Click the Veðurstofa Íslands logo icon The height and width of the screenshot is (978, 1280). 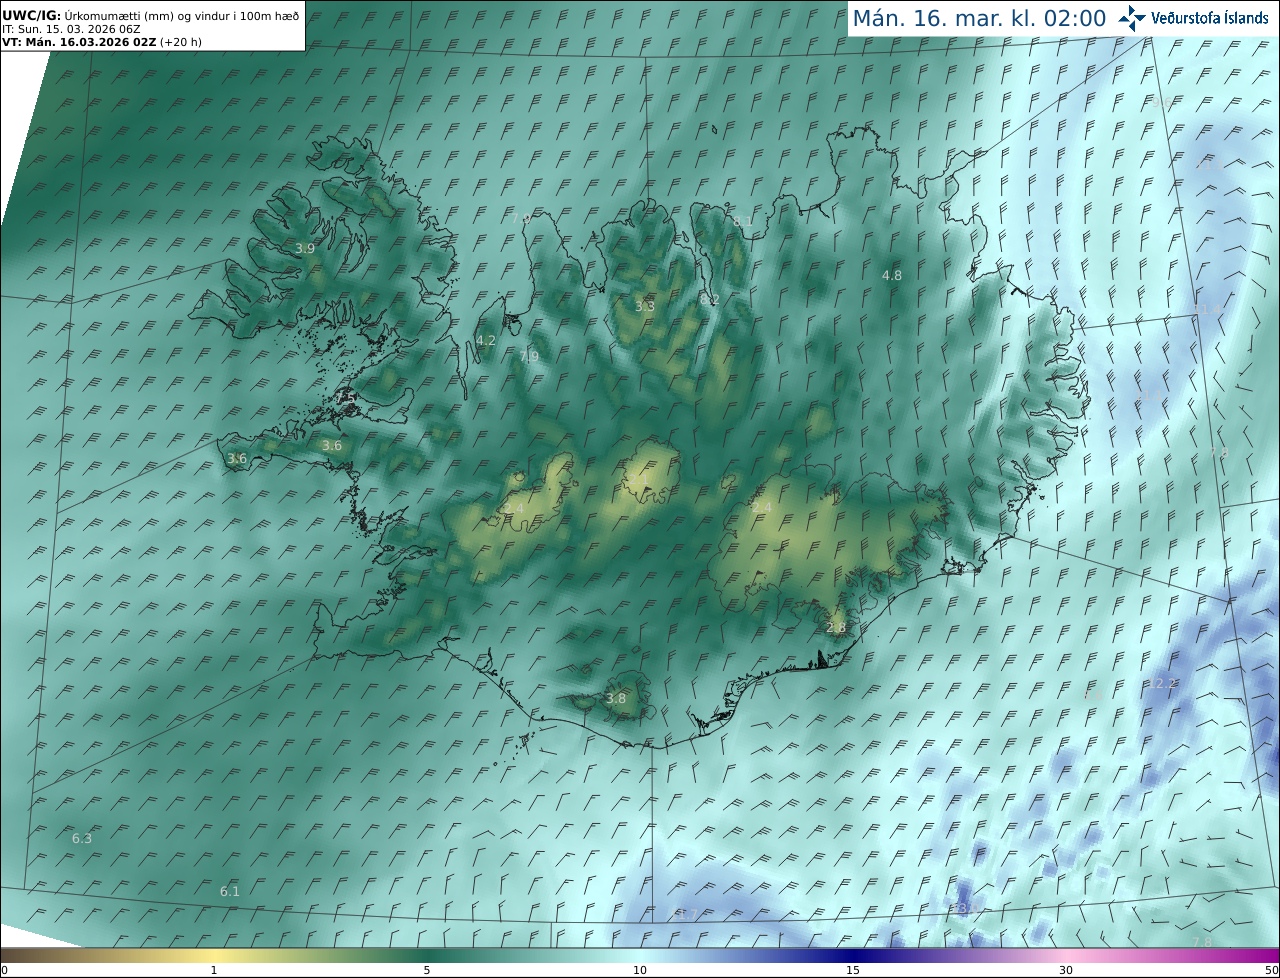(1133, 18)
